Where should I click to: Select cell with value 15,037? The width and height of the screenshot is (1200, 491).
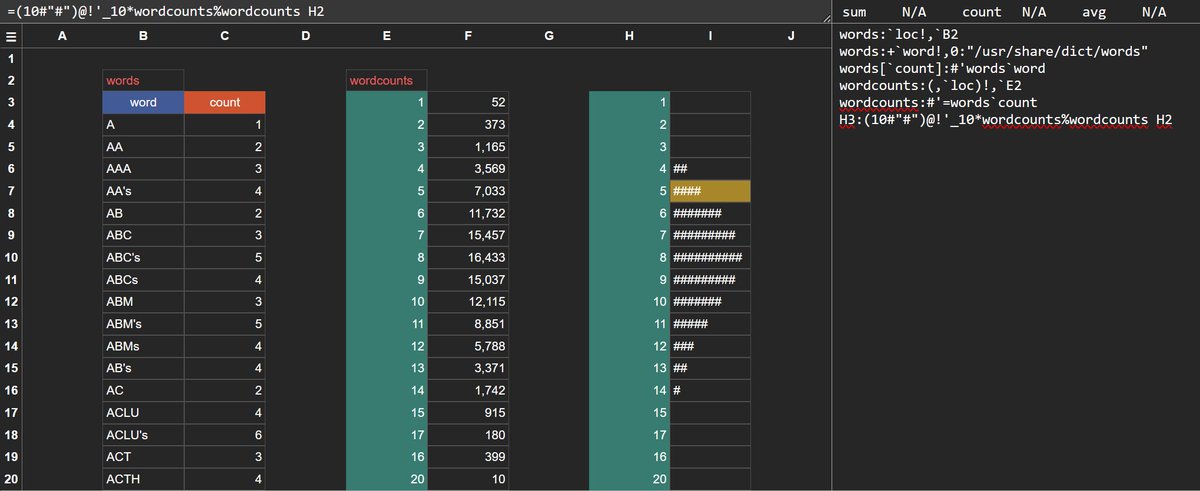[x=467, y=278]
